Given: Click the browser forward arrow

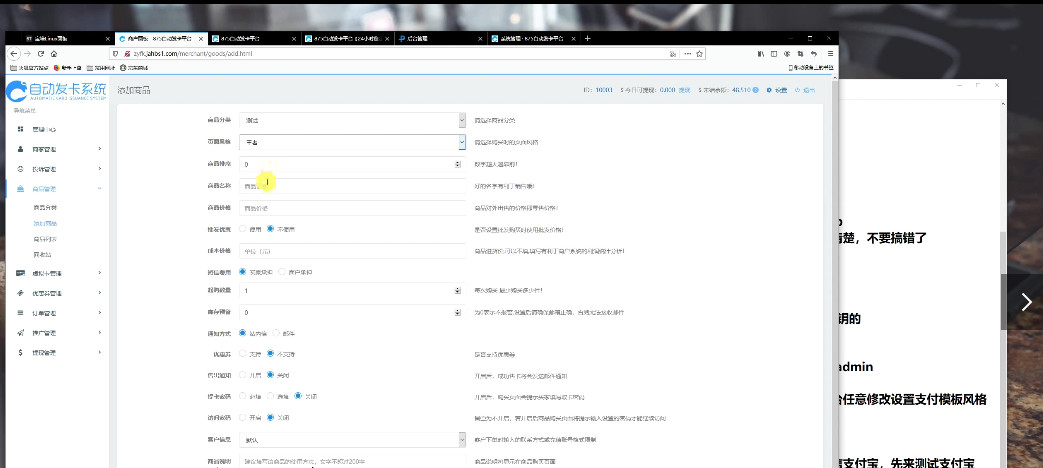Looking at the screenshot, I should 28,54.
